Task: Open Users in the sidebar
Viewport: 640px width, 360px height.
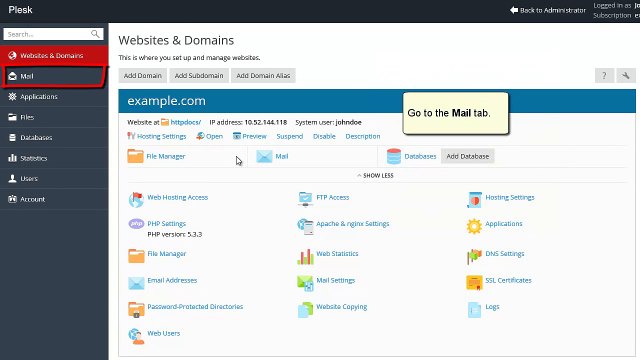Action: (54, 178)
